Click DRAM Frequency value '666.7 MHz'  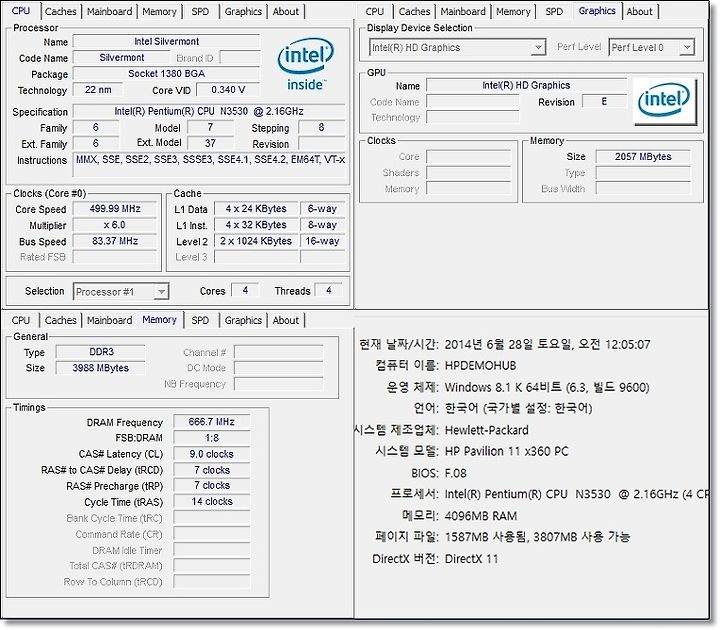(x=212, y=422)
